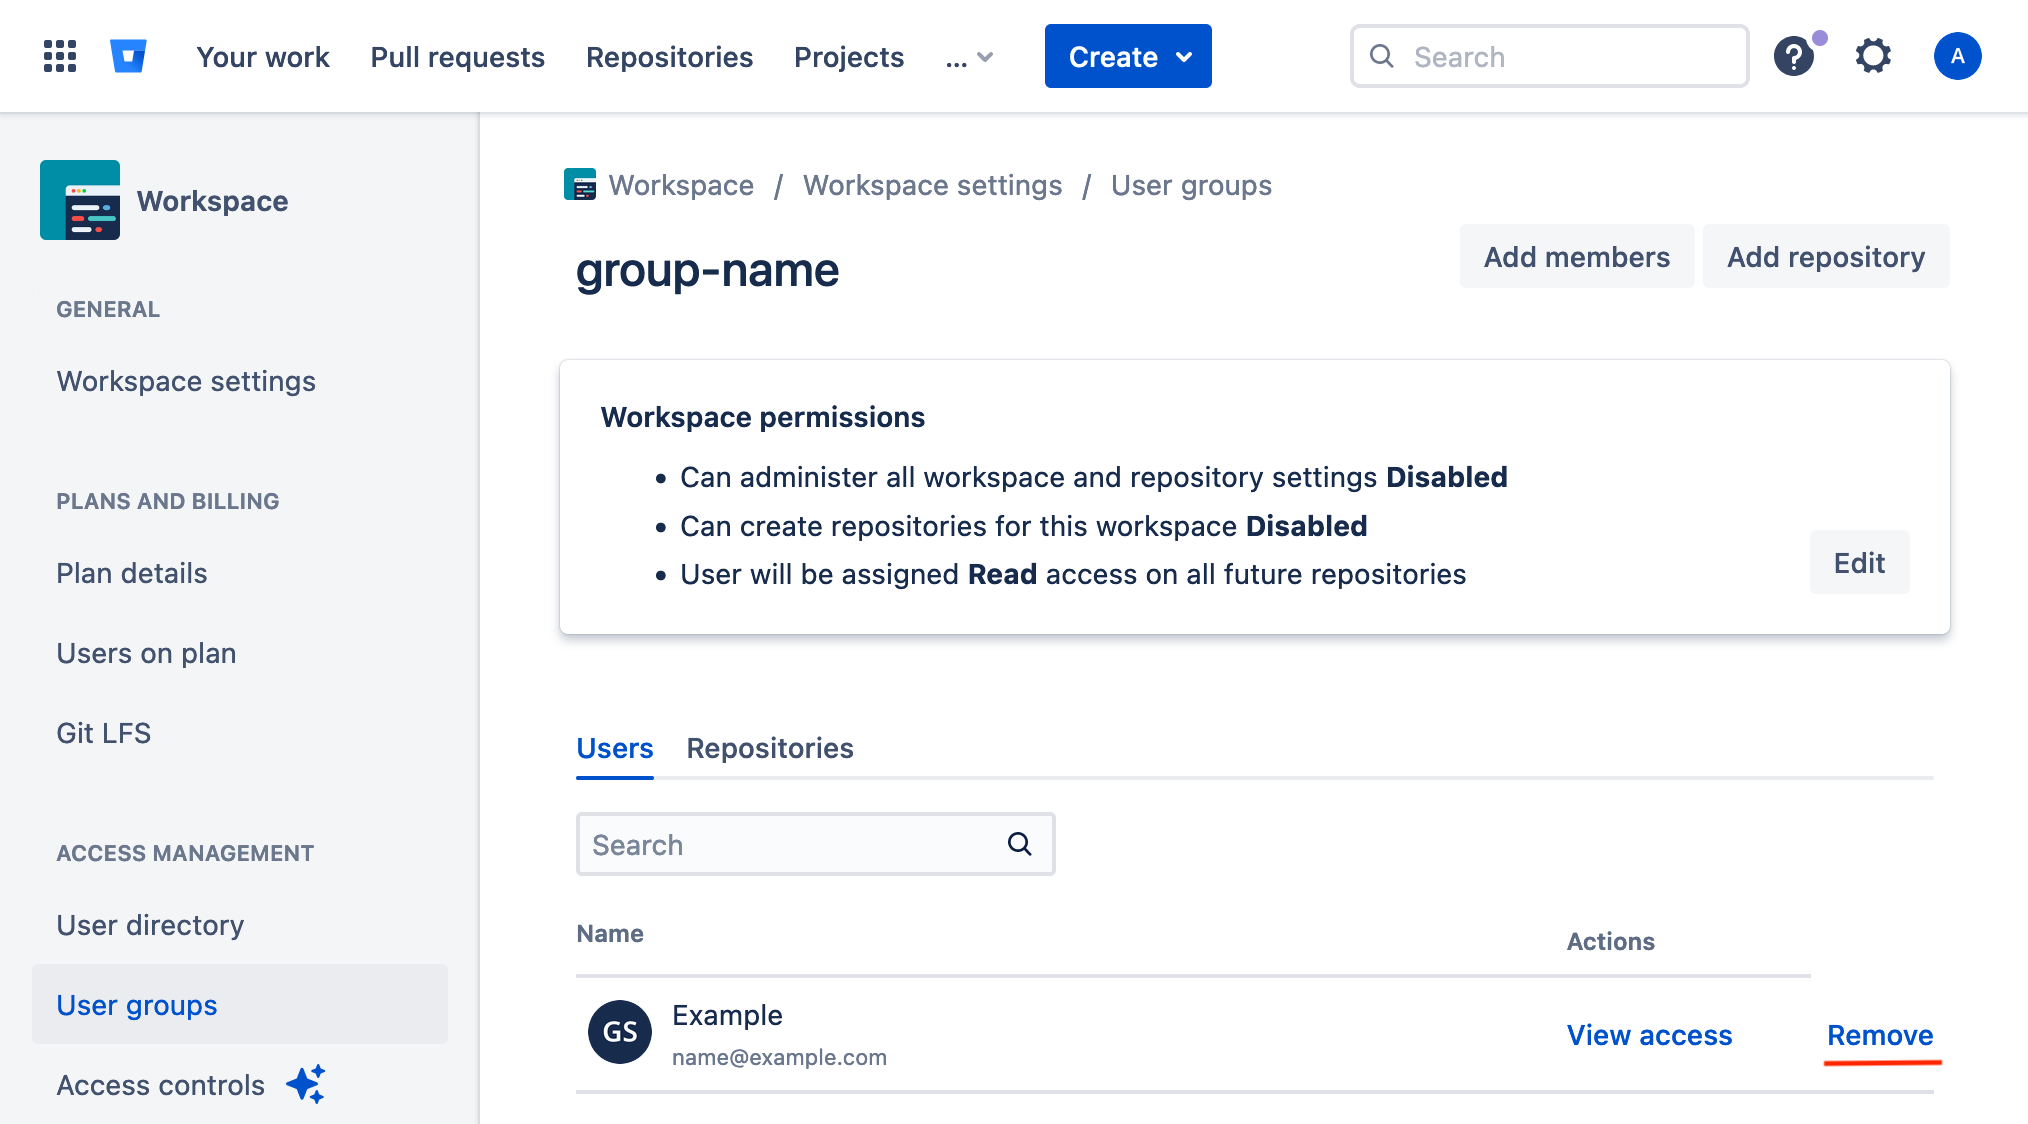This screenshot has width=2028, height=1124.
Task: Open Git LFS in sidebar
Action: point(104,733)
